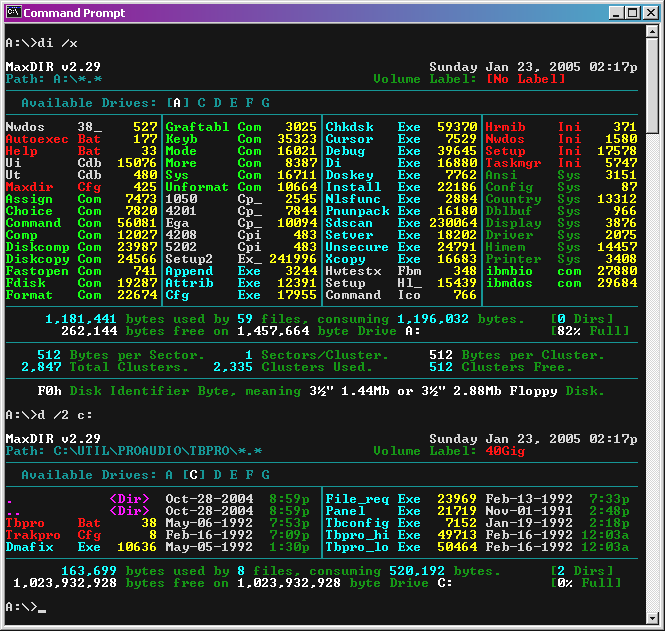Click '[C]' in second Available Drives line
The width and height of the screenshot is (665, 631).
193,475
